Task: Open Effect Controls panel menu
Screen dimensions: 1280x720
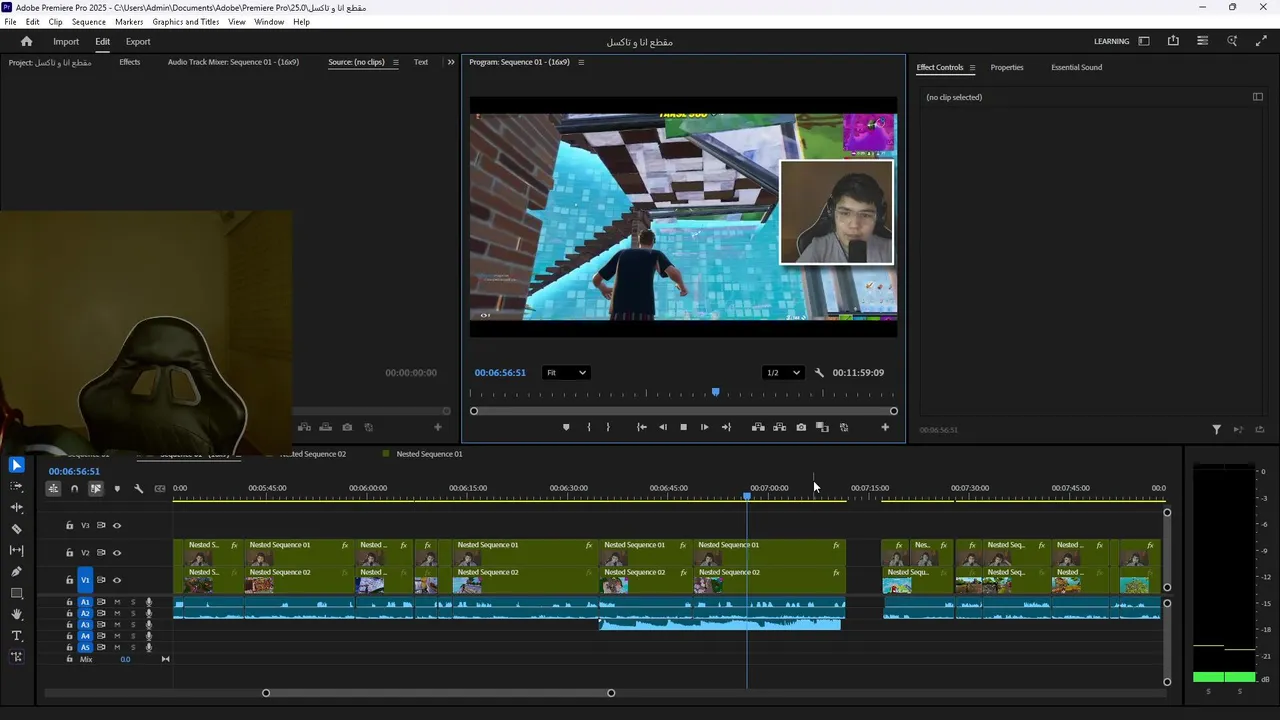Action: coord(972,68)
